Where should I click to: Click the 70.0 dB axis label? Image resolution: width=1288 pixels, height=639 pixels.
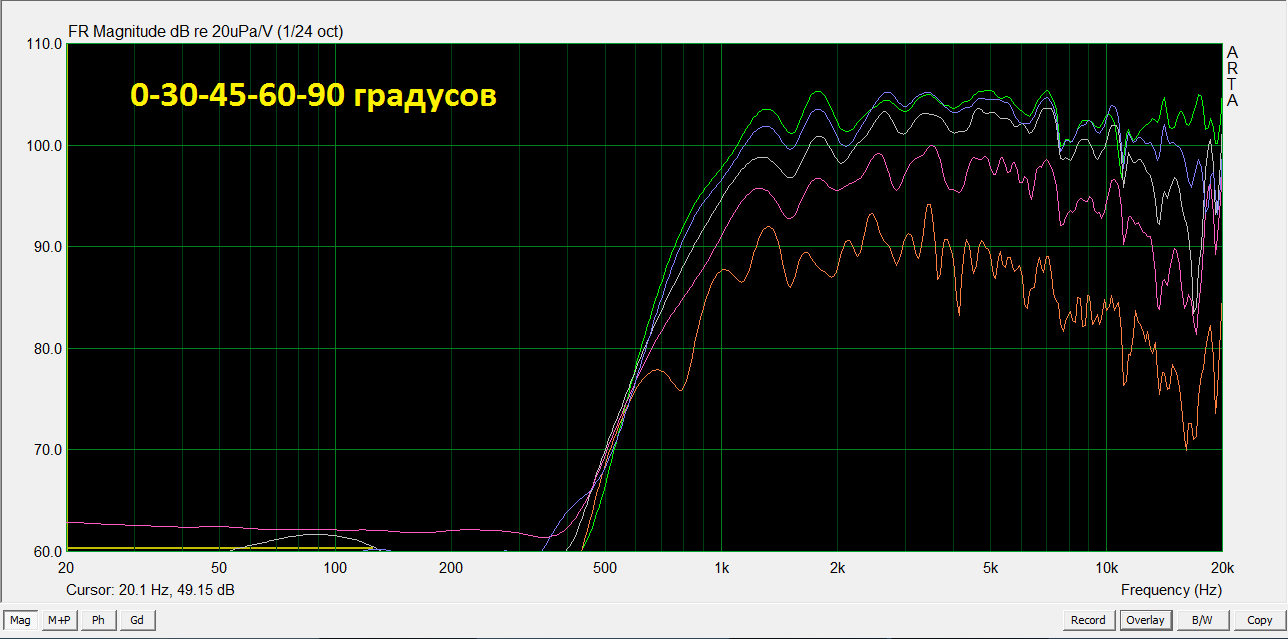coord(48,450)
